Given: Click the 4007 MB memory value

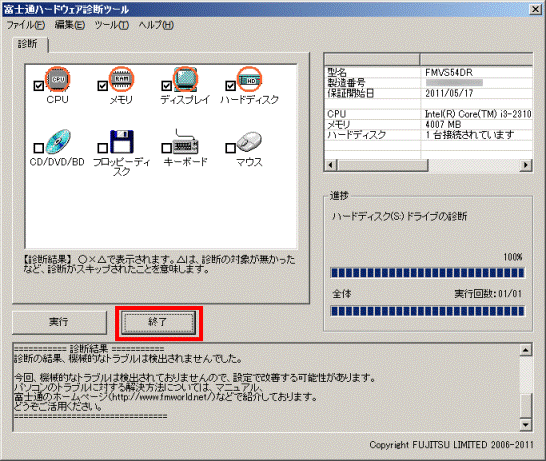Looking at the screenshot, I should point(443,124).
